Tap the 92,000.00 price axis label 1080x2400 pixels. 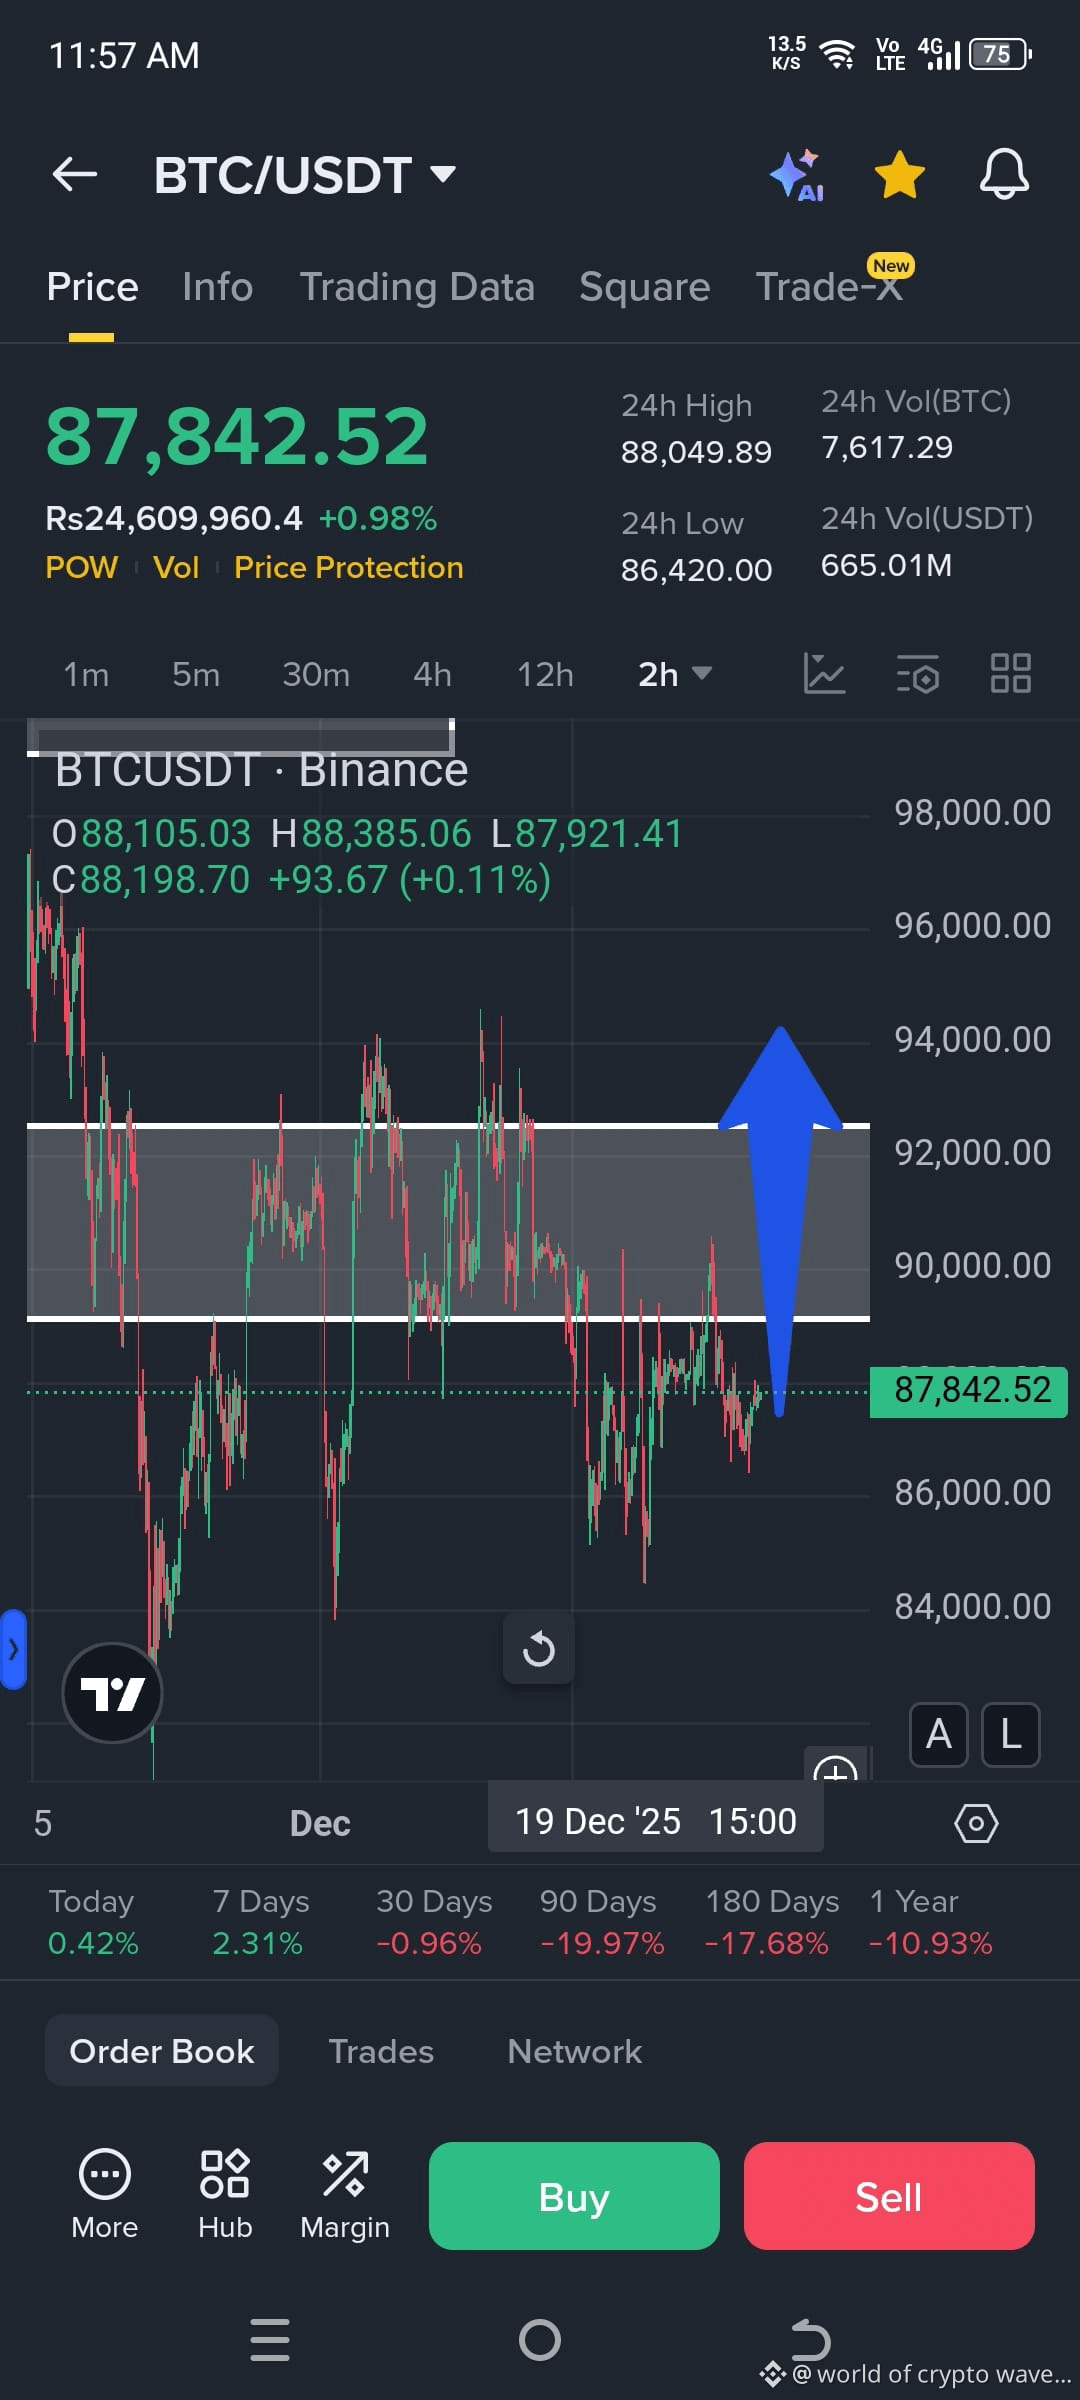(x=973, y=1152)
